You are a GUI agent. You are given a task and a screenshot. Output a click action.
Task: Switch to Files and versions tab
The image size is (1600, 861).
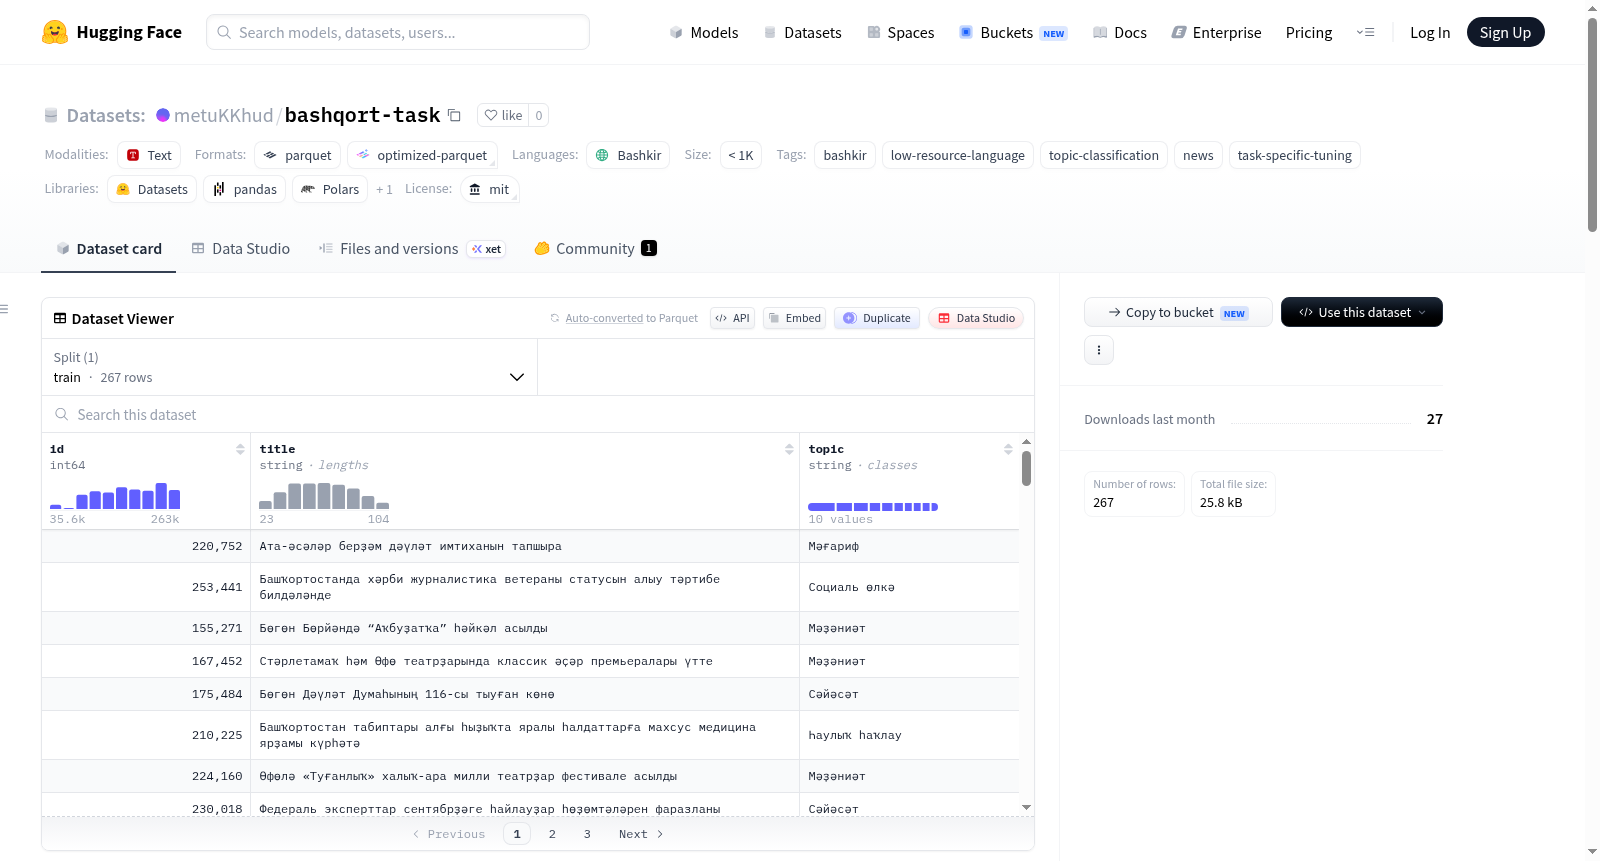click(x=412, y=248)
